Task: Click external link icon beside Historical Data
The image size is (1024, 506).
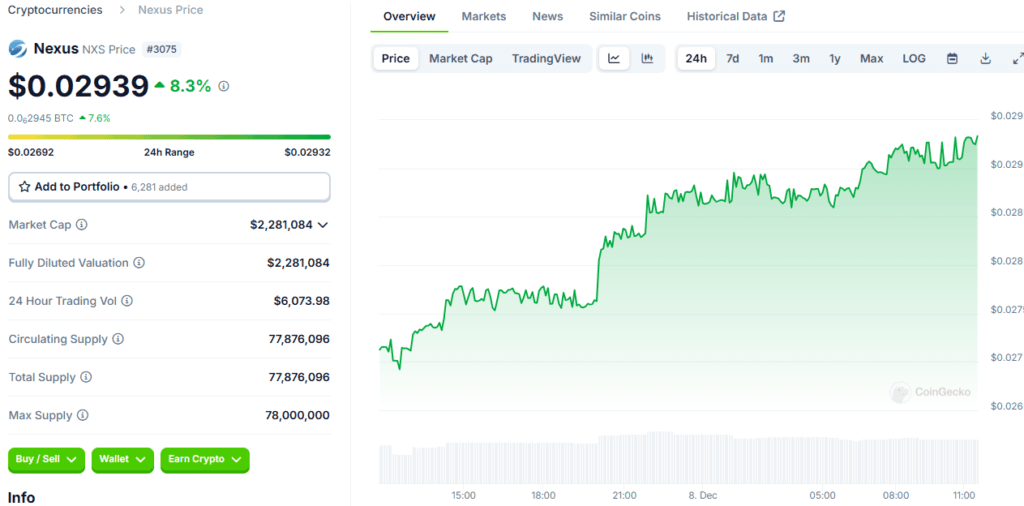Action: coord(779,16)
